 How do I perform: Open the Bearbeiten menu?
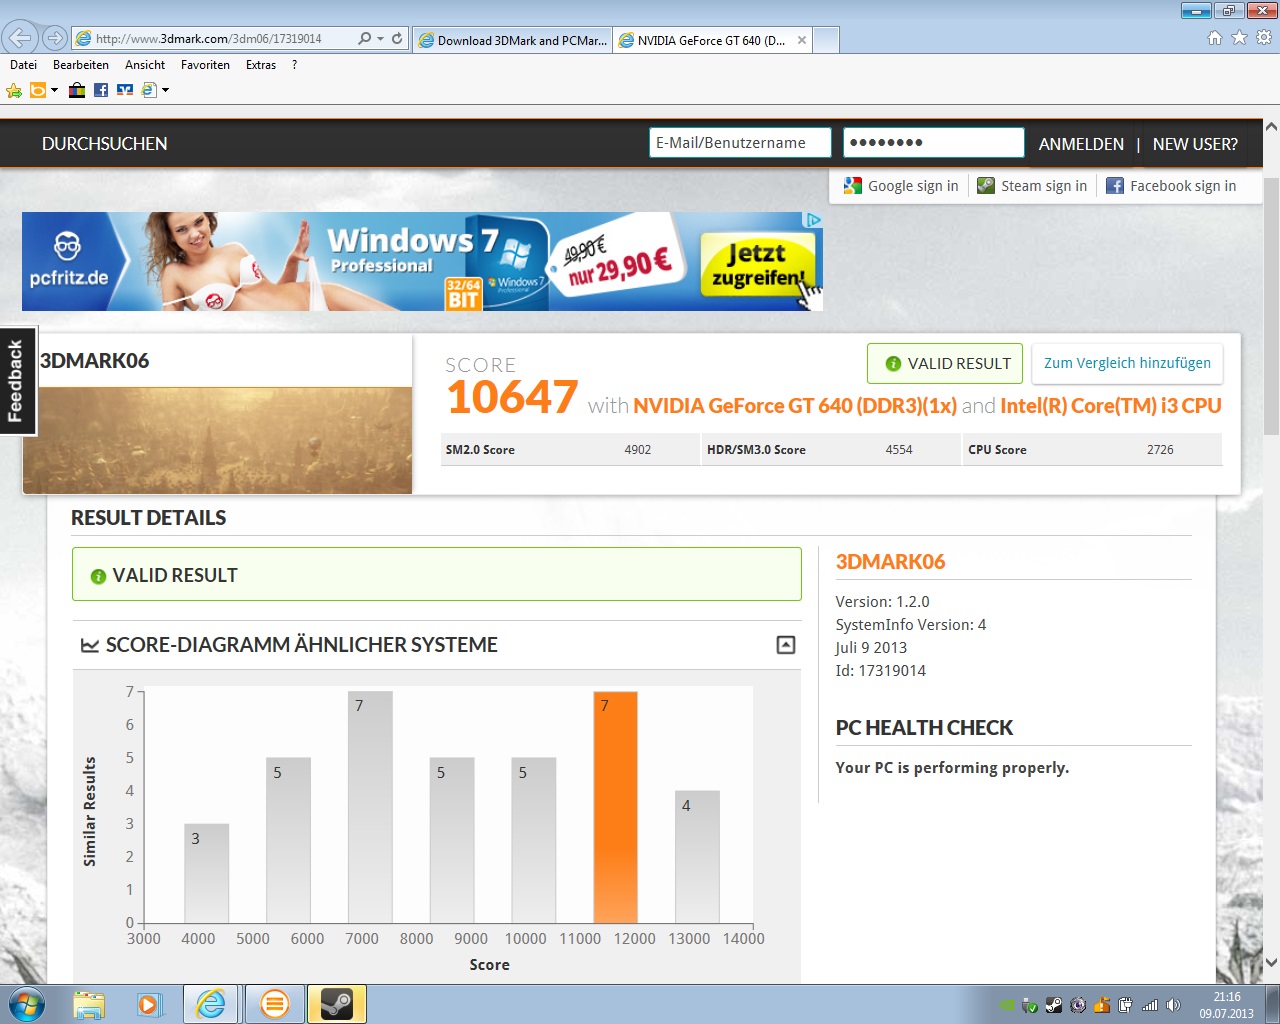tap(81, 65)
